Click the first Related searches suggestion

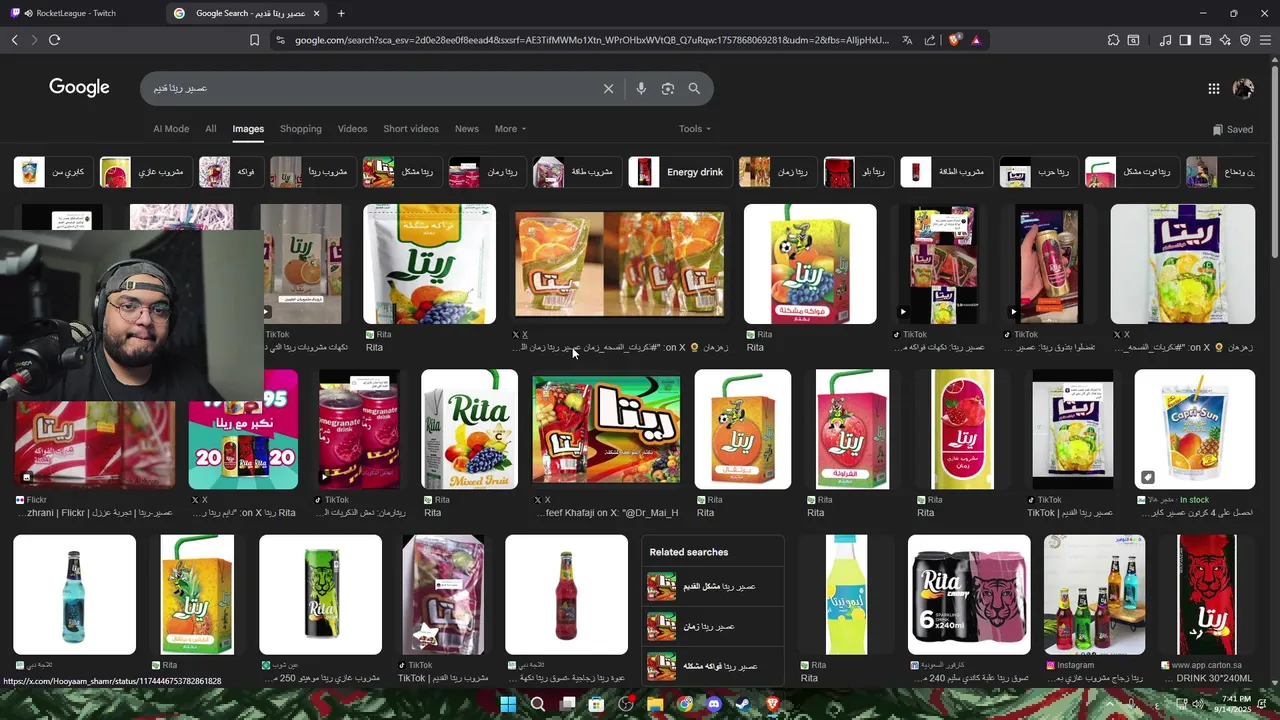click(x=711, y=586)
